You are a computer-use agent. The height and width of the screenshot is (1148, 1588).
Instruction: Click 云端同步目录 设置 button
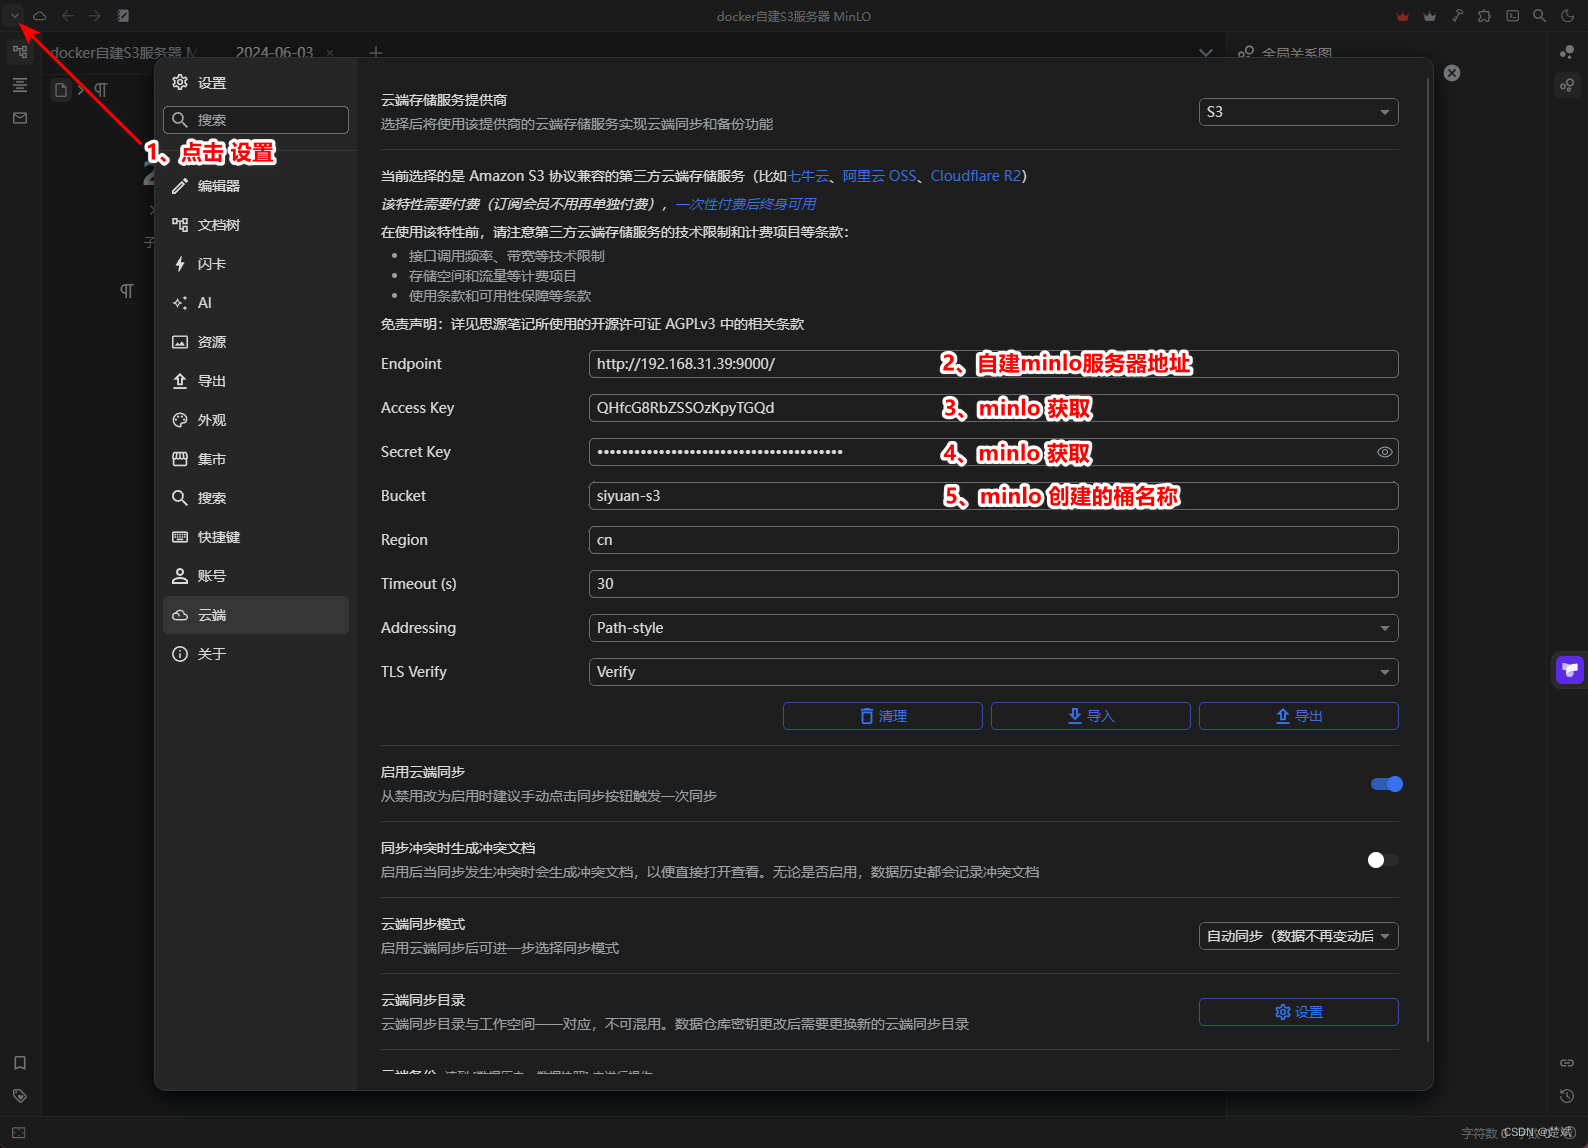pos(1299,1012)
